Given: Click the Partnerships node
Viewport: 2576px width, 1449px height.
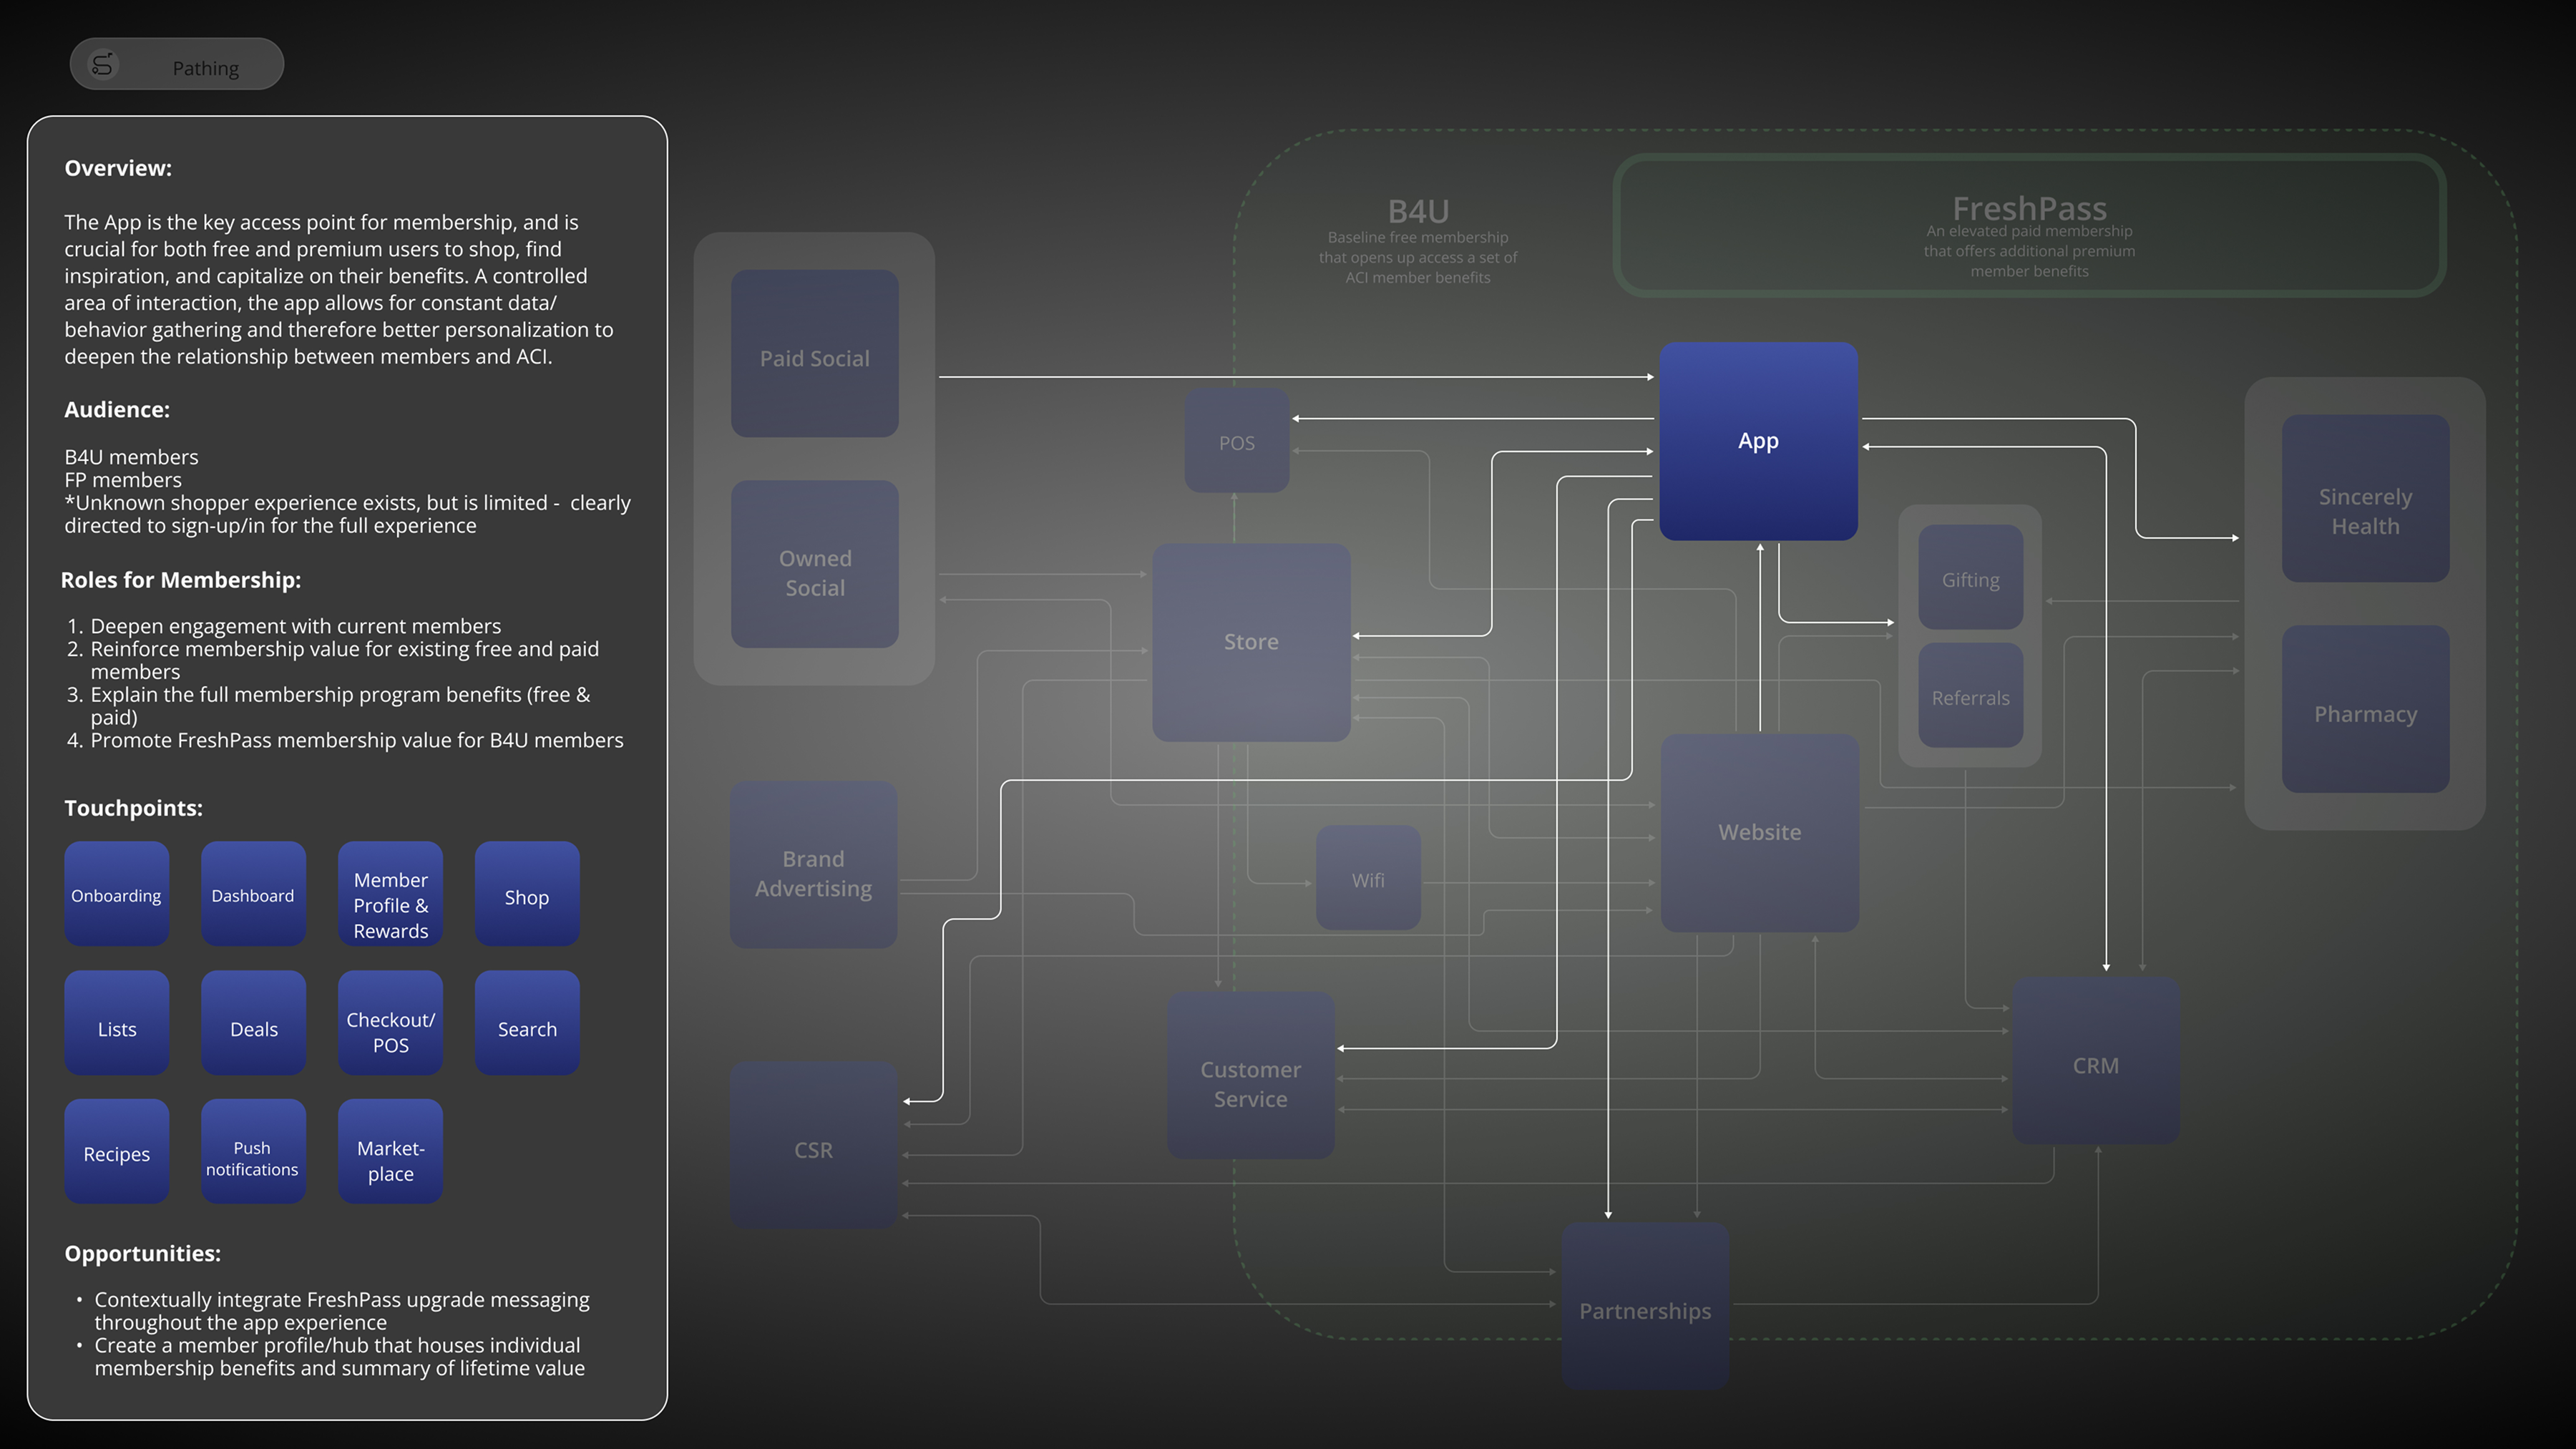Looking at the screenshot, I should click(1645, 1306).
